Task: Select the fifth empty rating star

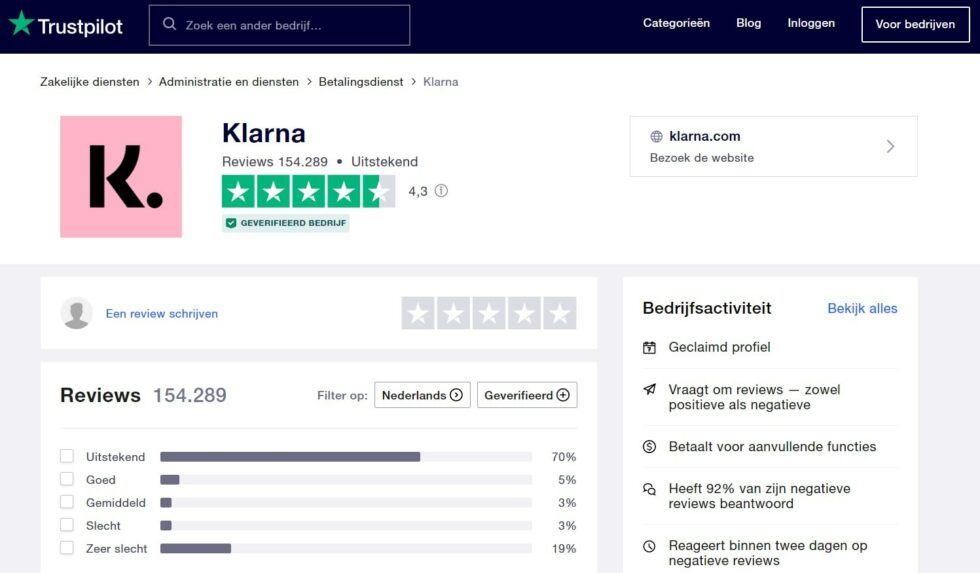Action: pyautogui.click(x=559, y=314)
